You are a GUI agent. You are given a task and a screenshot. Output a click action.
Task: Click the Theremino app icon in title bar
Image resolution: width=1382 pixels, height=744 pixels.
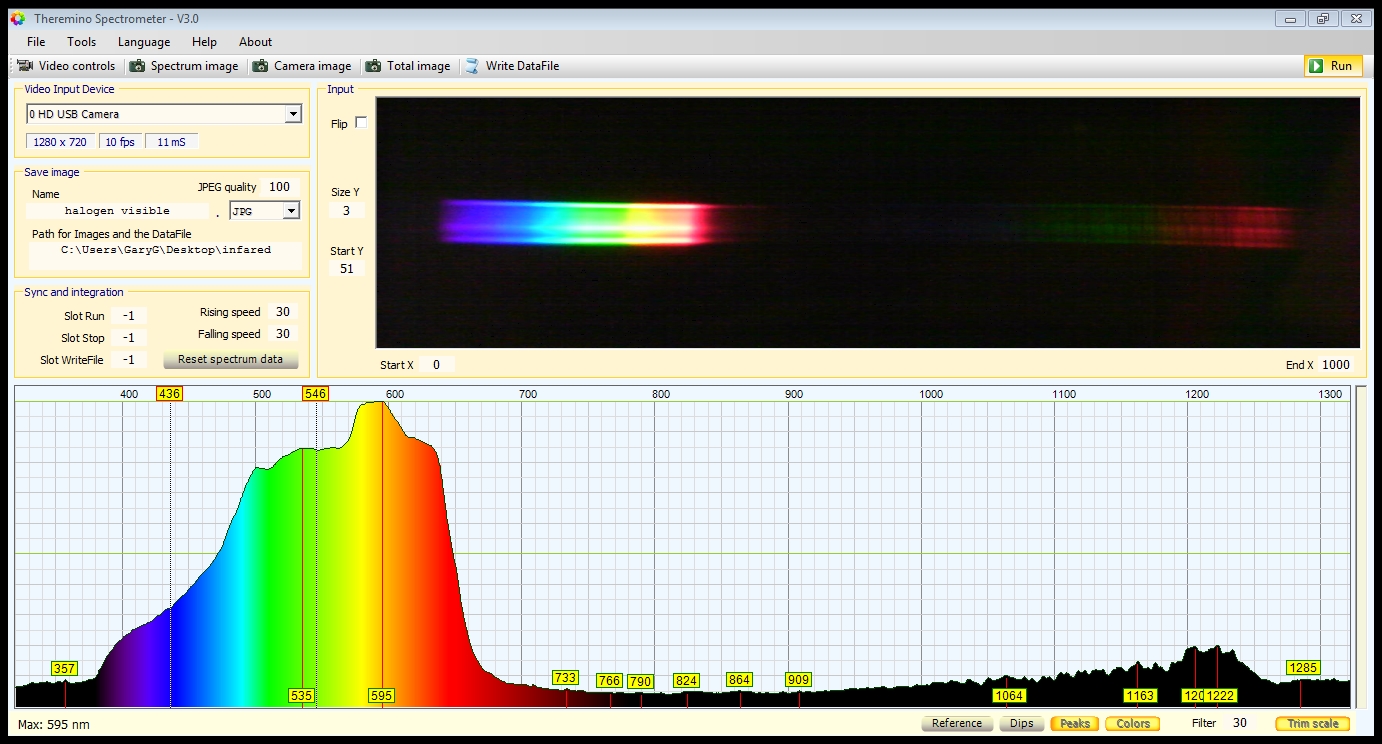(17, 19)
